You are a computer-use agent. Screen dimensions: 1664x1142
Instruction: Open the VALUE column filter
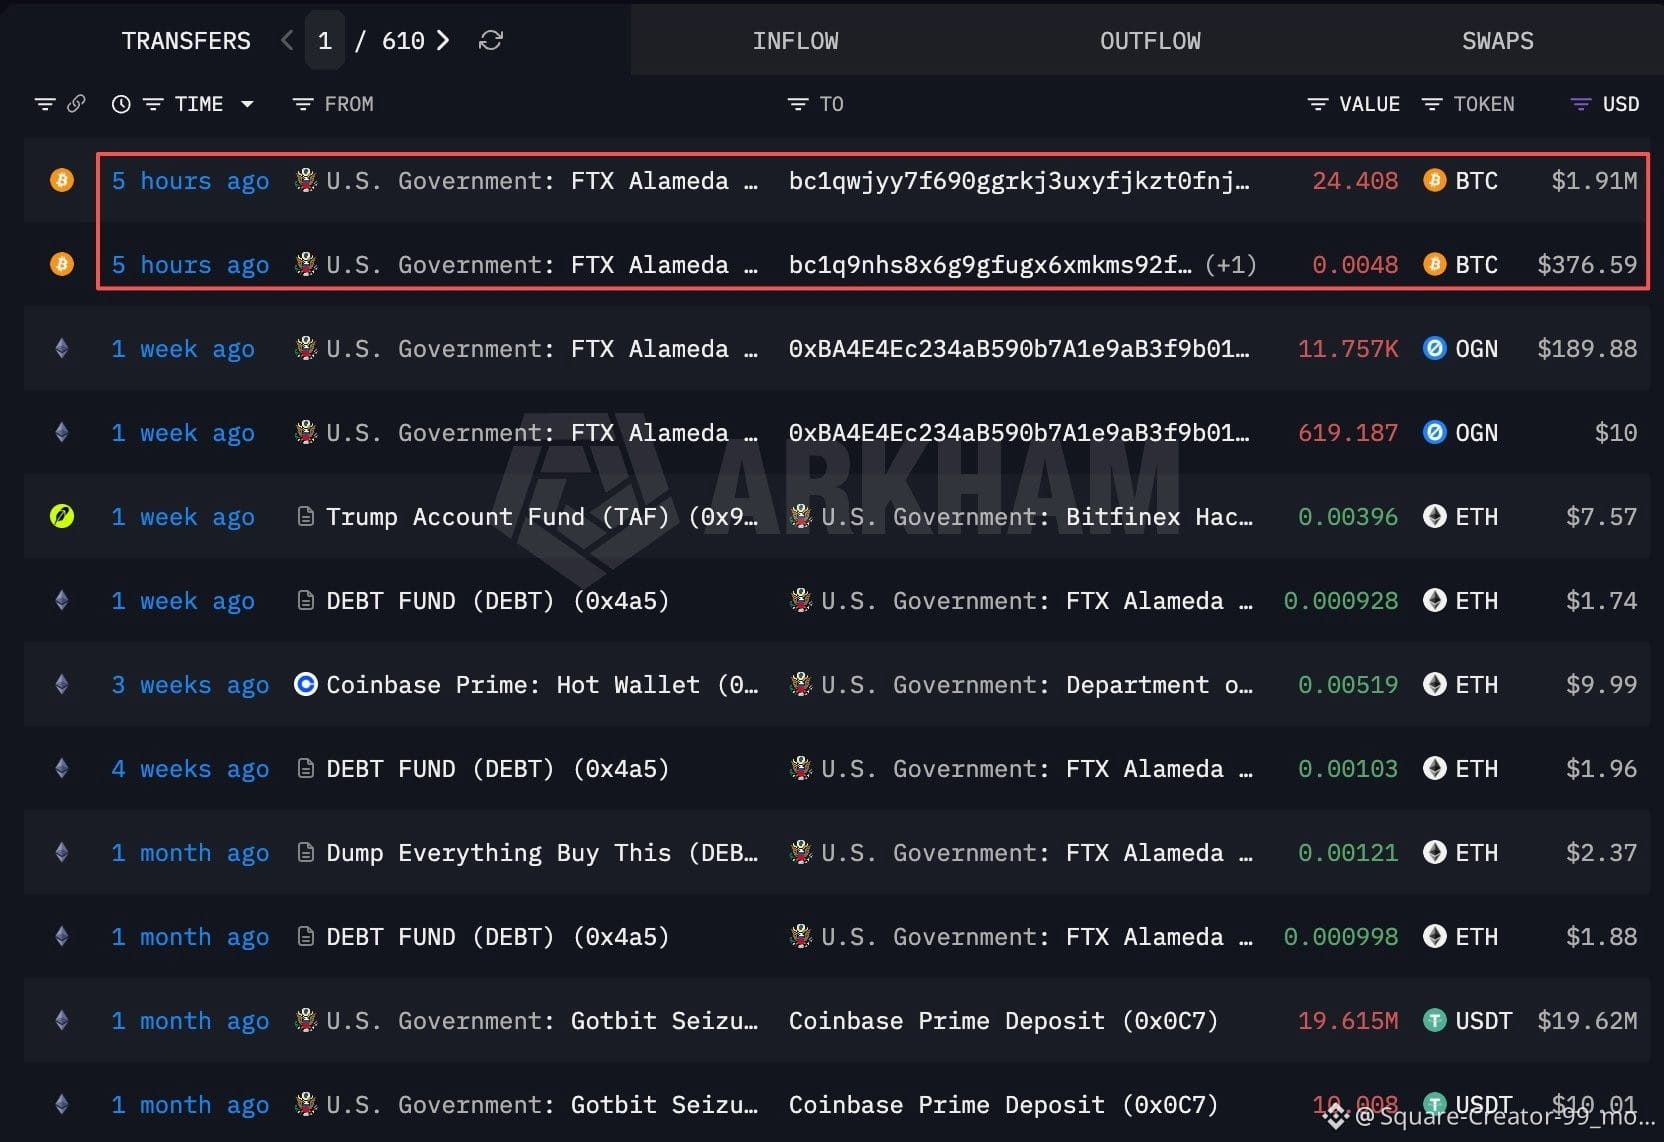1318,104
